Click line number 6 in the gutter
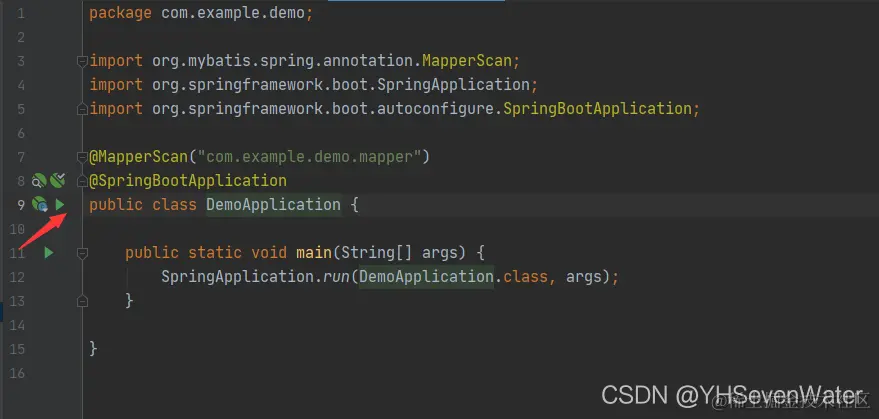Screen dimensions: 879x419 21,133
